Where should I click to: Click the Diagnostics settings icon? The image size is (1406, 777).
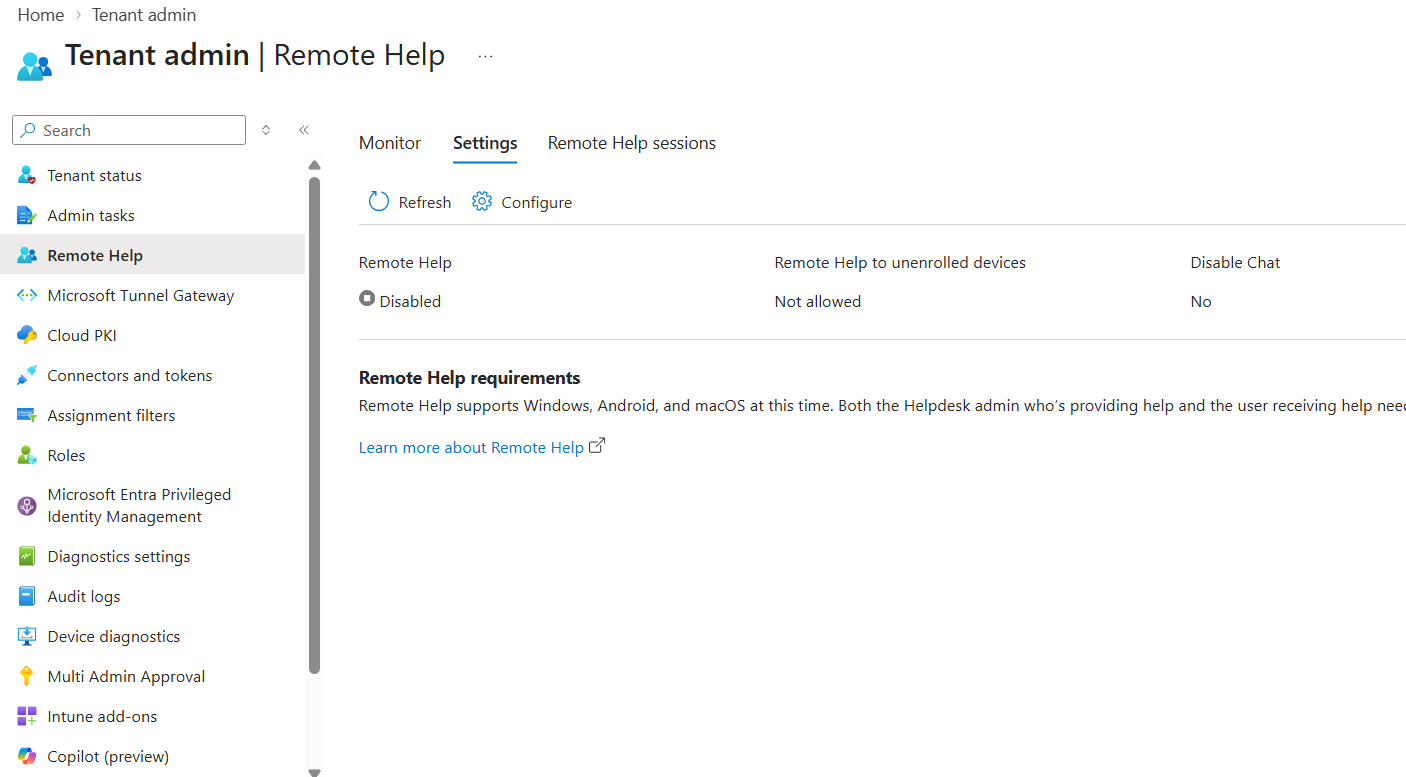(27, 556)
